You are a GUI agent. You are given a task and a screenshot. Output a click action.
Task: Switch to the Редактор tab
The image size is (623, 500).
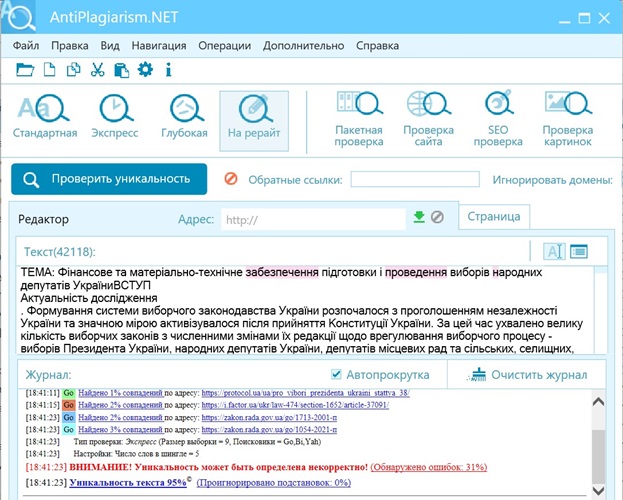tap(43, 219)
